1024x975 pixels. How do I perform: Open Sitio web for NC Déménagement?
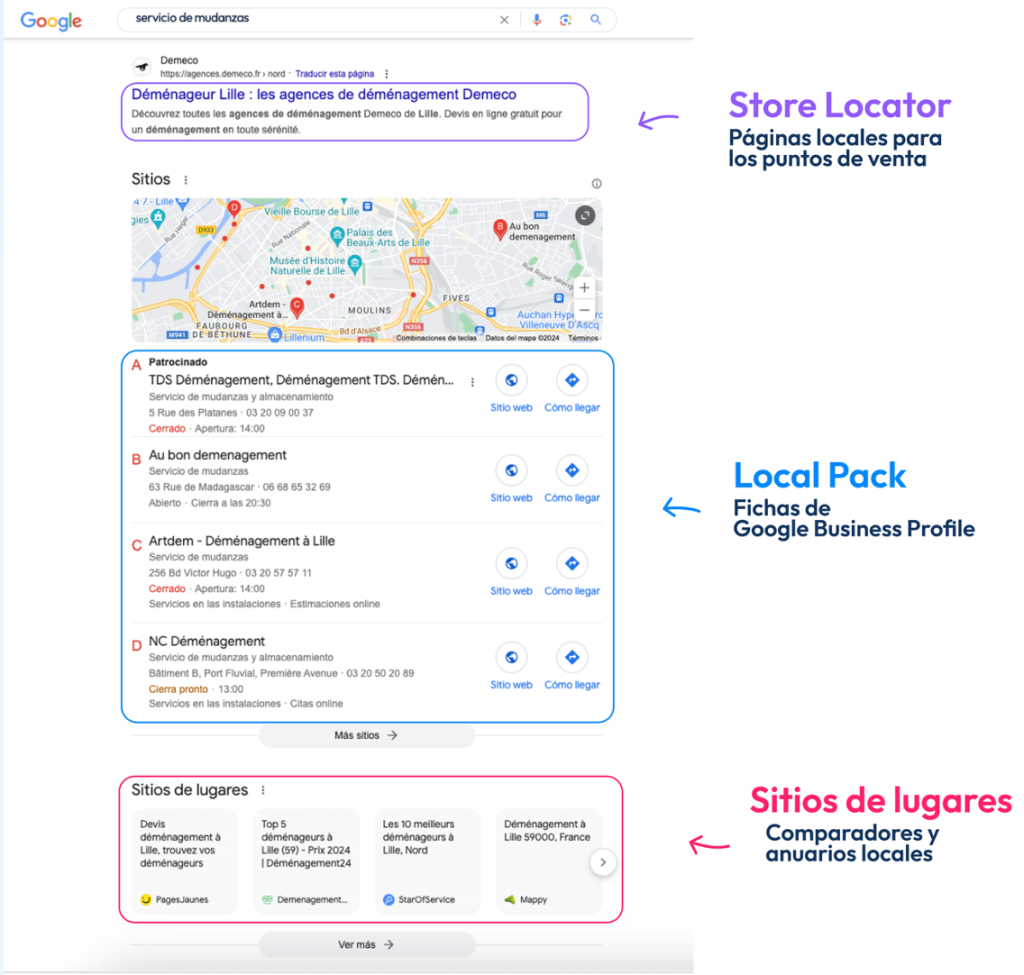tap(511, 667)
